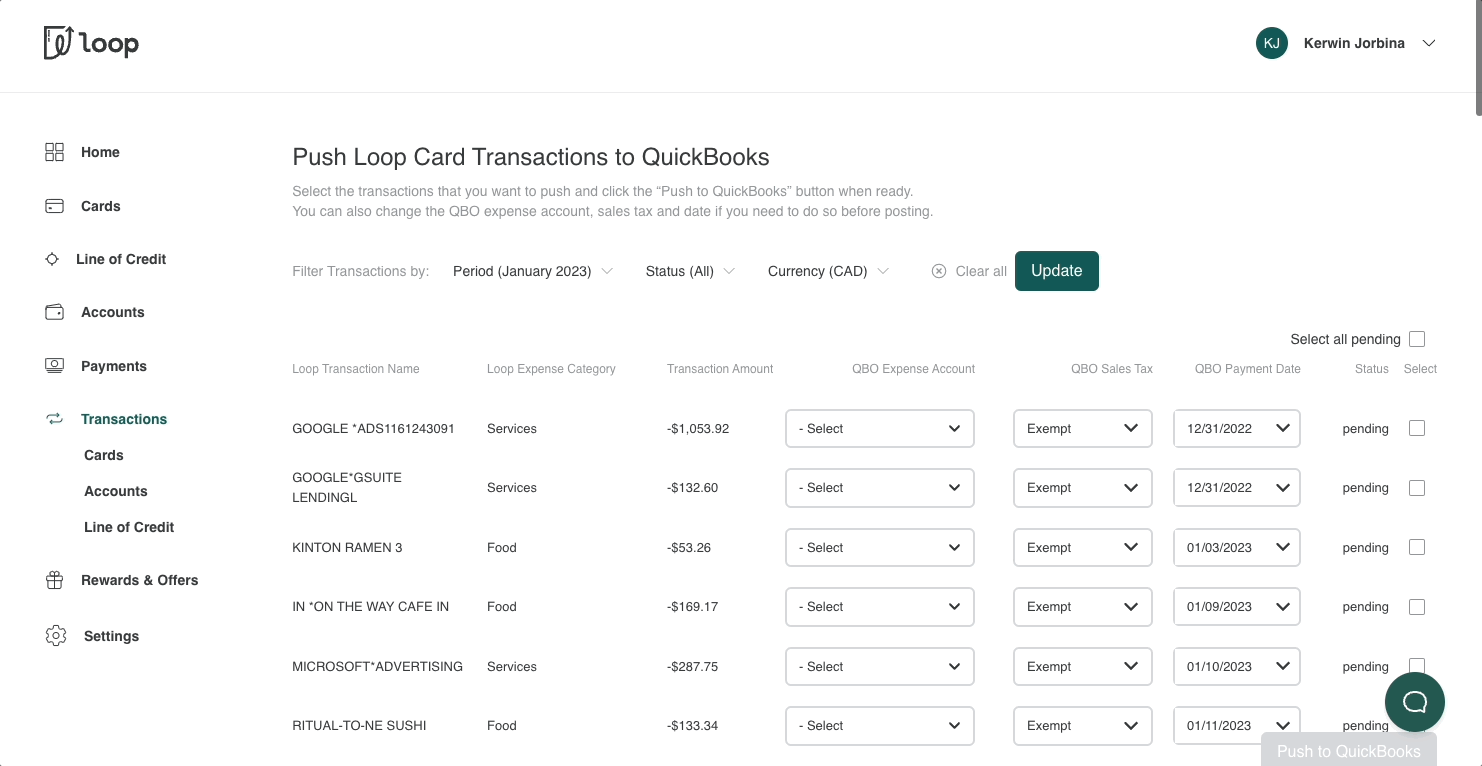Click the Clear all circle-x icon

[939, 271]
